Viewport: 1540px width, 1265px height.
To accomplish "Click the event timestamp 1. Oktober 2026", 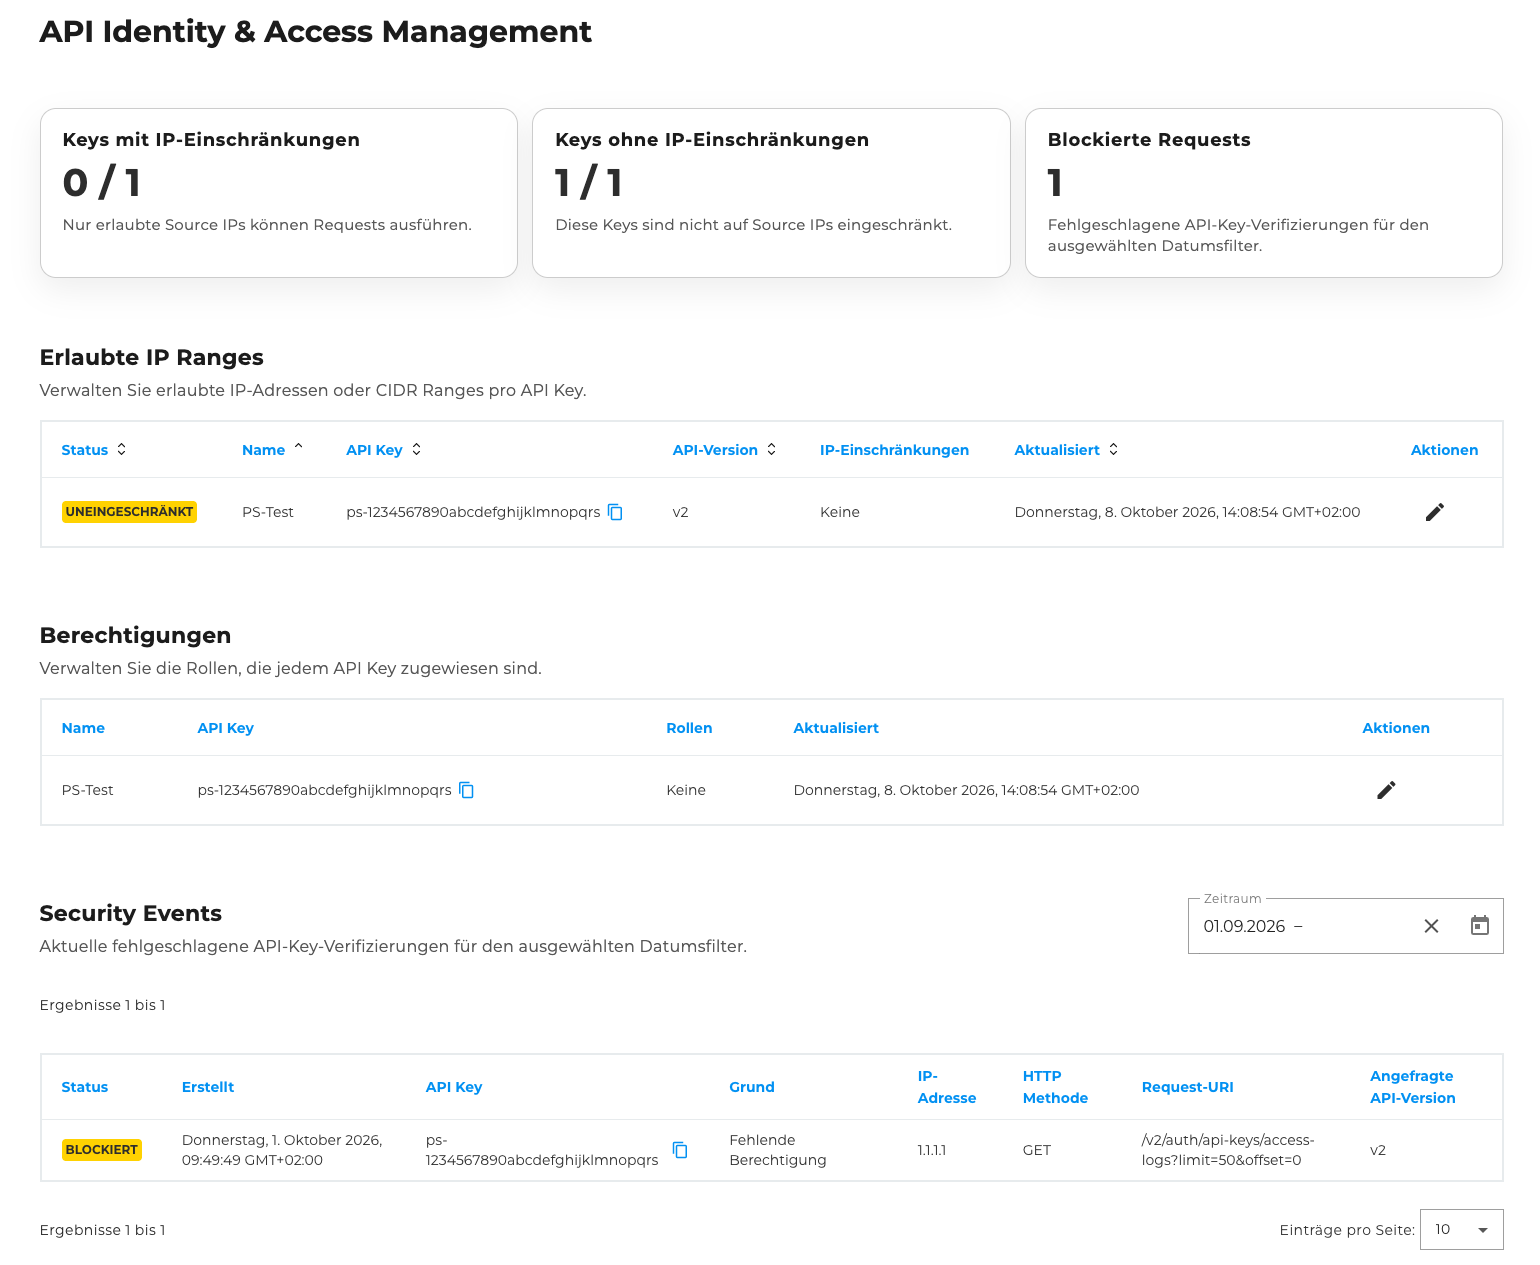I will [x=282, y=1150].
